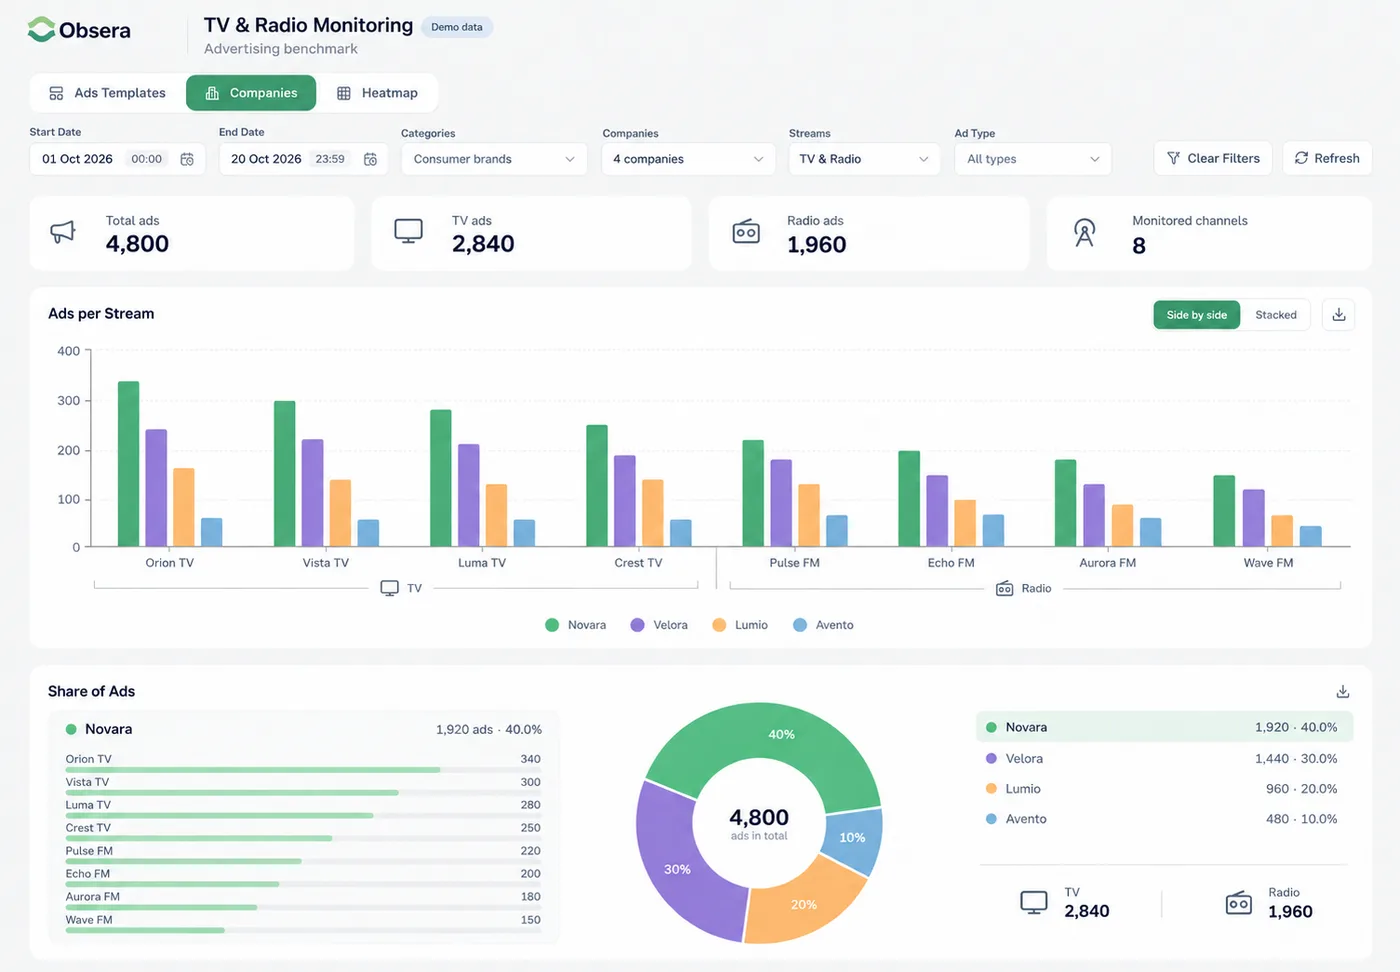Select Side by side chart view

coord(1197,315)
